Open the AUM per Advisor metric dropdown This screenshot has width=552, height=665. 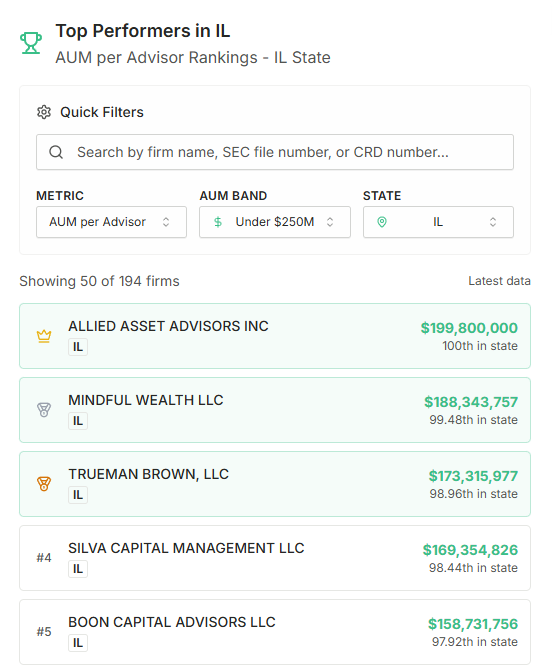point(112,222)
